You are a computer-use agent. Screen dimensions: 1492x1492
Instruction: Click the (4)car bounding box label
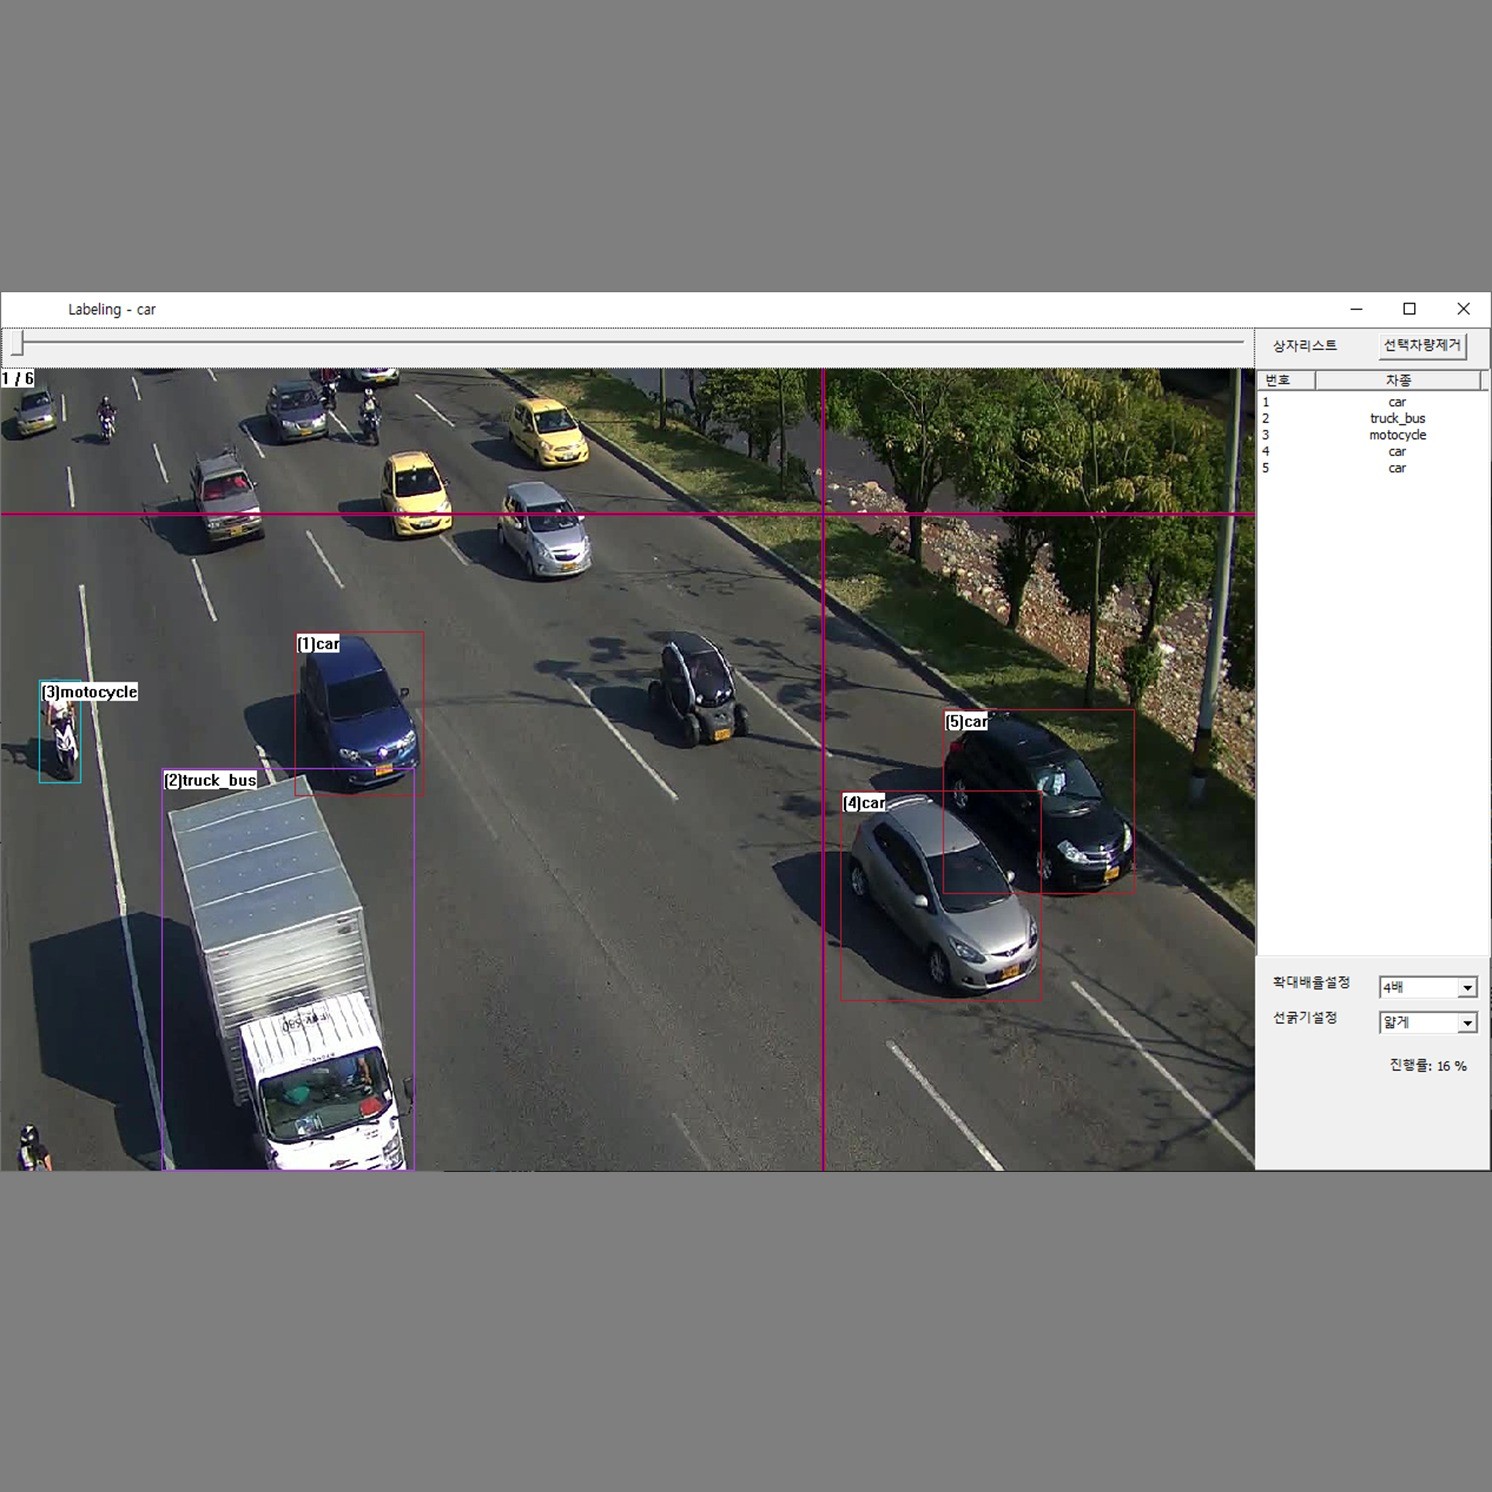tap(864, 803)
